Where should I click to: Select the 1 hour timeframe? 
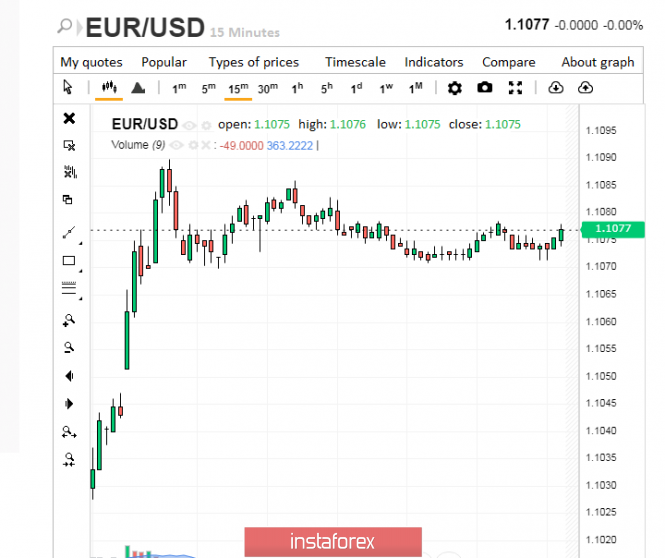(297, 88)
